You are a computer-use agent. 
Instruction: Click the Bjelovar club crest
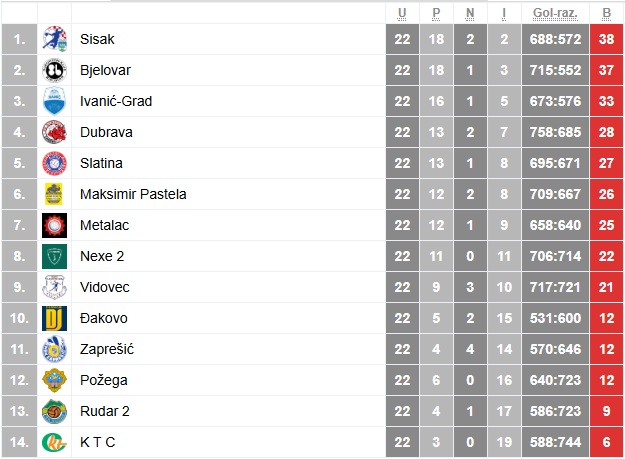click(x=54, y=71)
